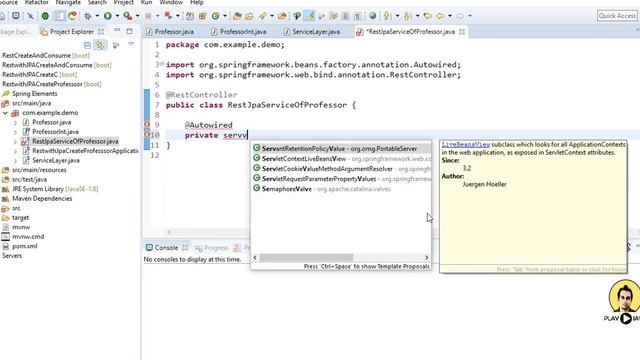Open the Progress tab
Screen dimensions: 640x360
click(212, 248)
